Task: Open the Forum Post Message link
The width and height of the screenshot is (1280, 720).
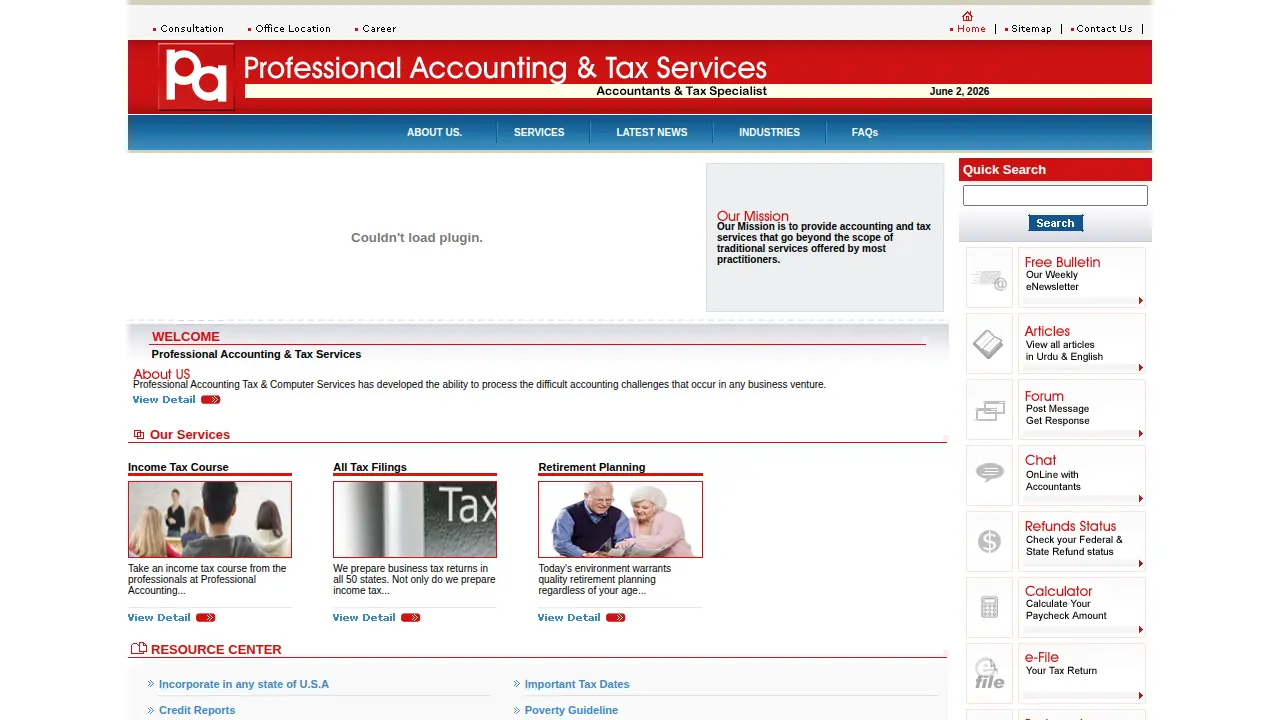Action: [1081, 409]
